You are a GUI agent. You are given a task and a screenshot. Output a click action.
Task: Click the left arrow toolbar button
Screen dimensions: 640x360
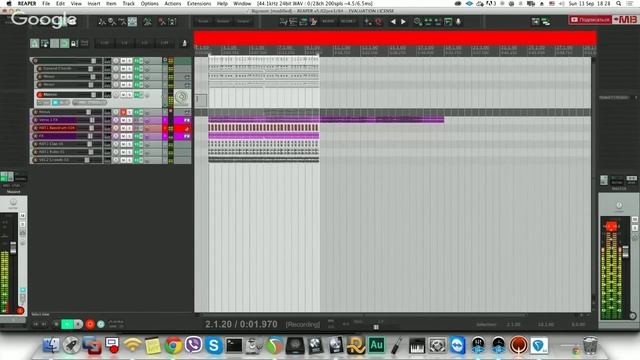(393, 22)
